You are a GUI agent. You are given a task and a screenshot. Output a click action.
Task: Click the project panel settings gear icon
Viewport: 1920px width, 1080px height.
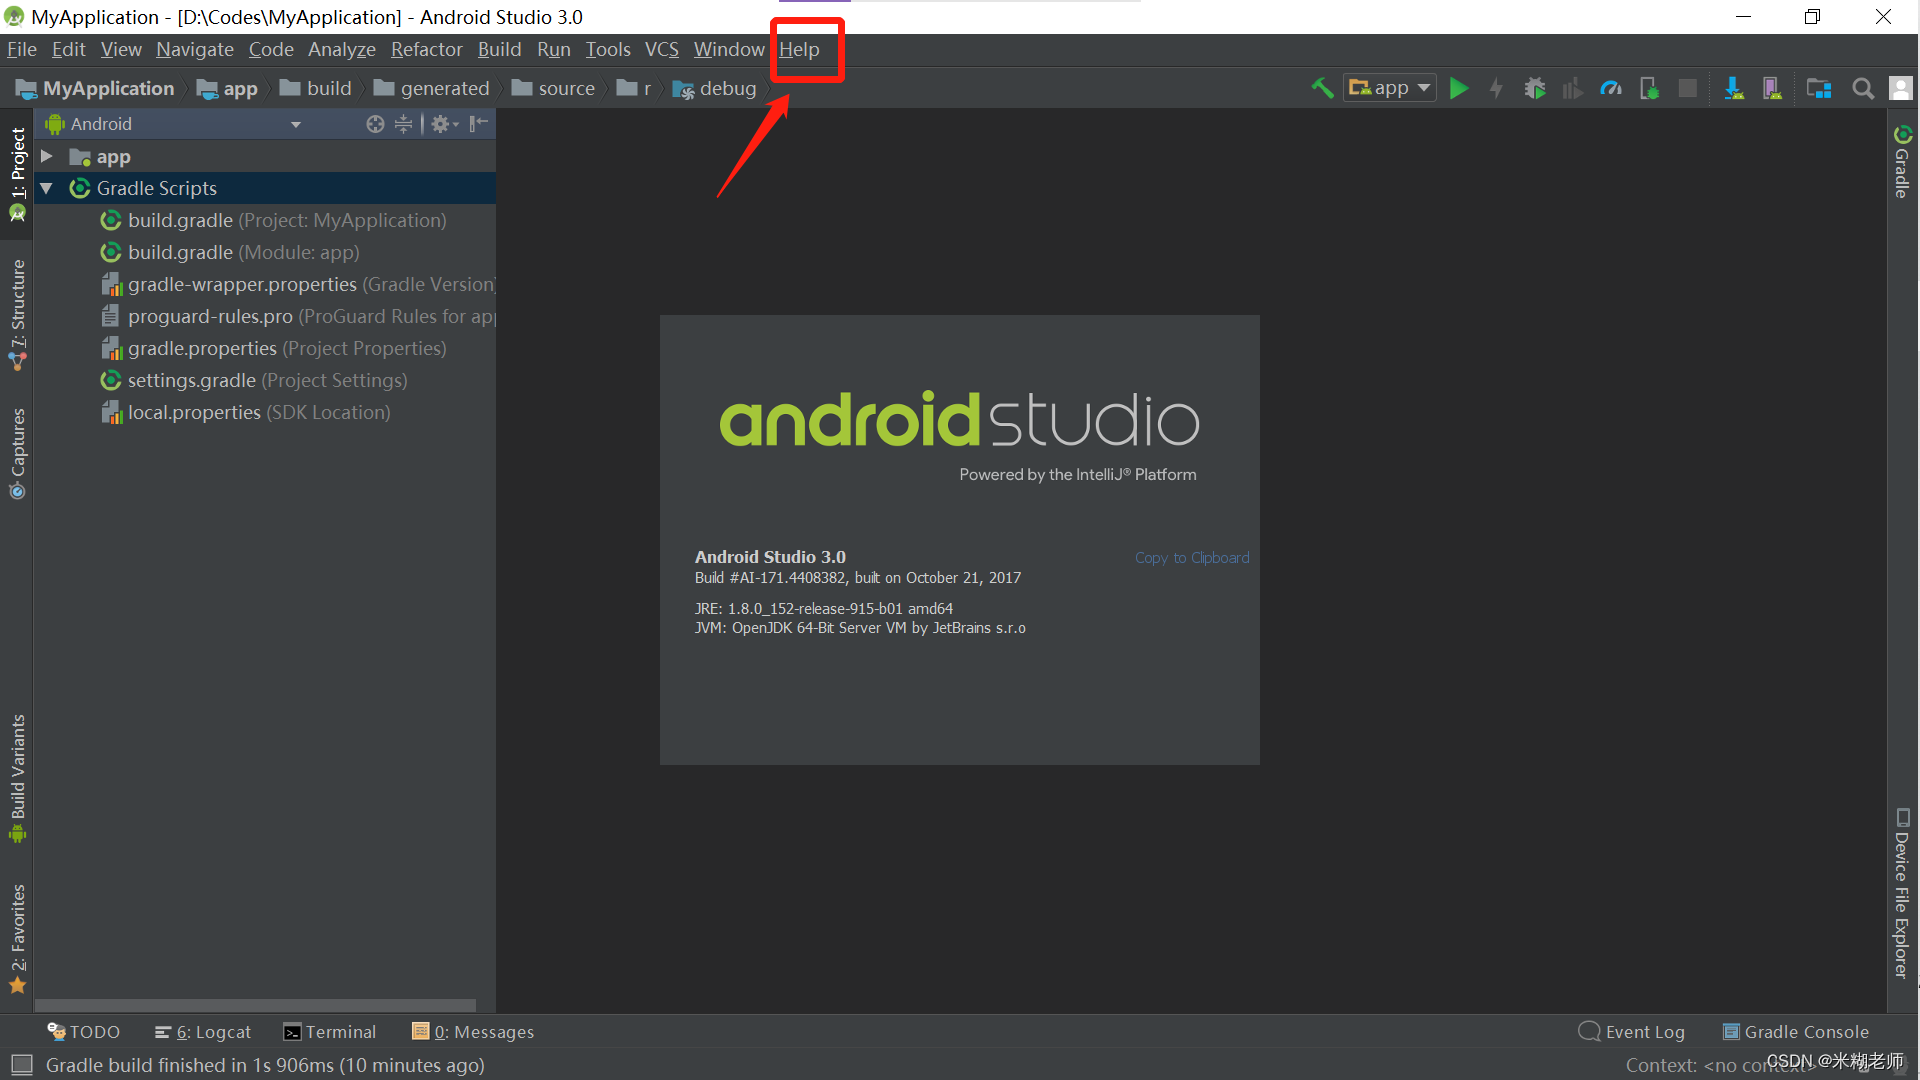coord(440,124)
